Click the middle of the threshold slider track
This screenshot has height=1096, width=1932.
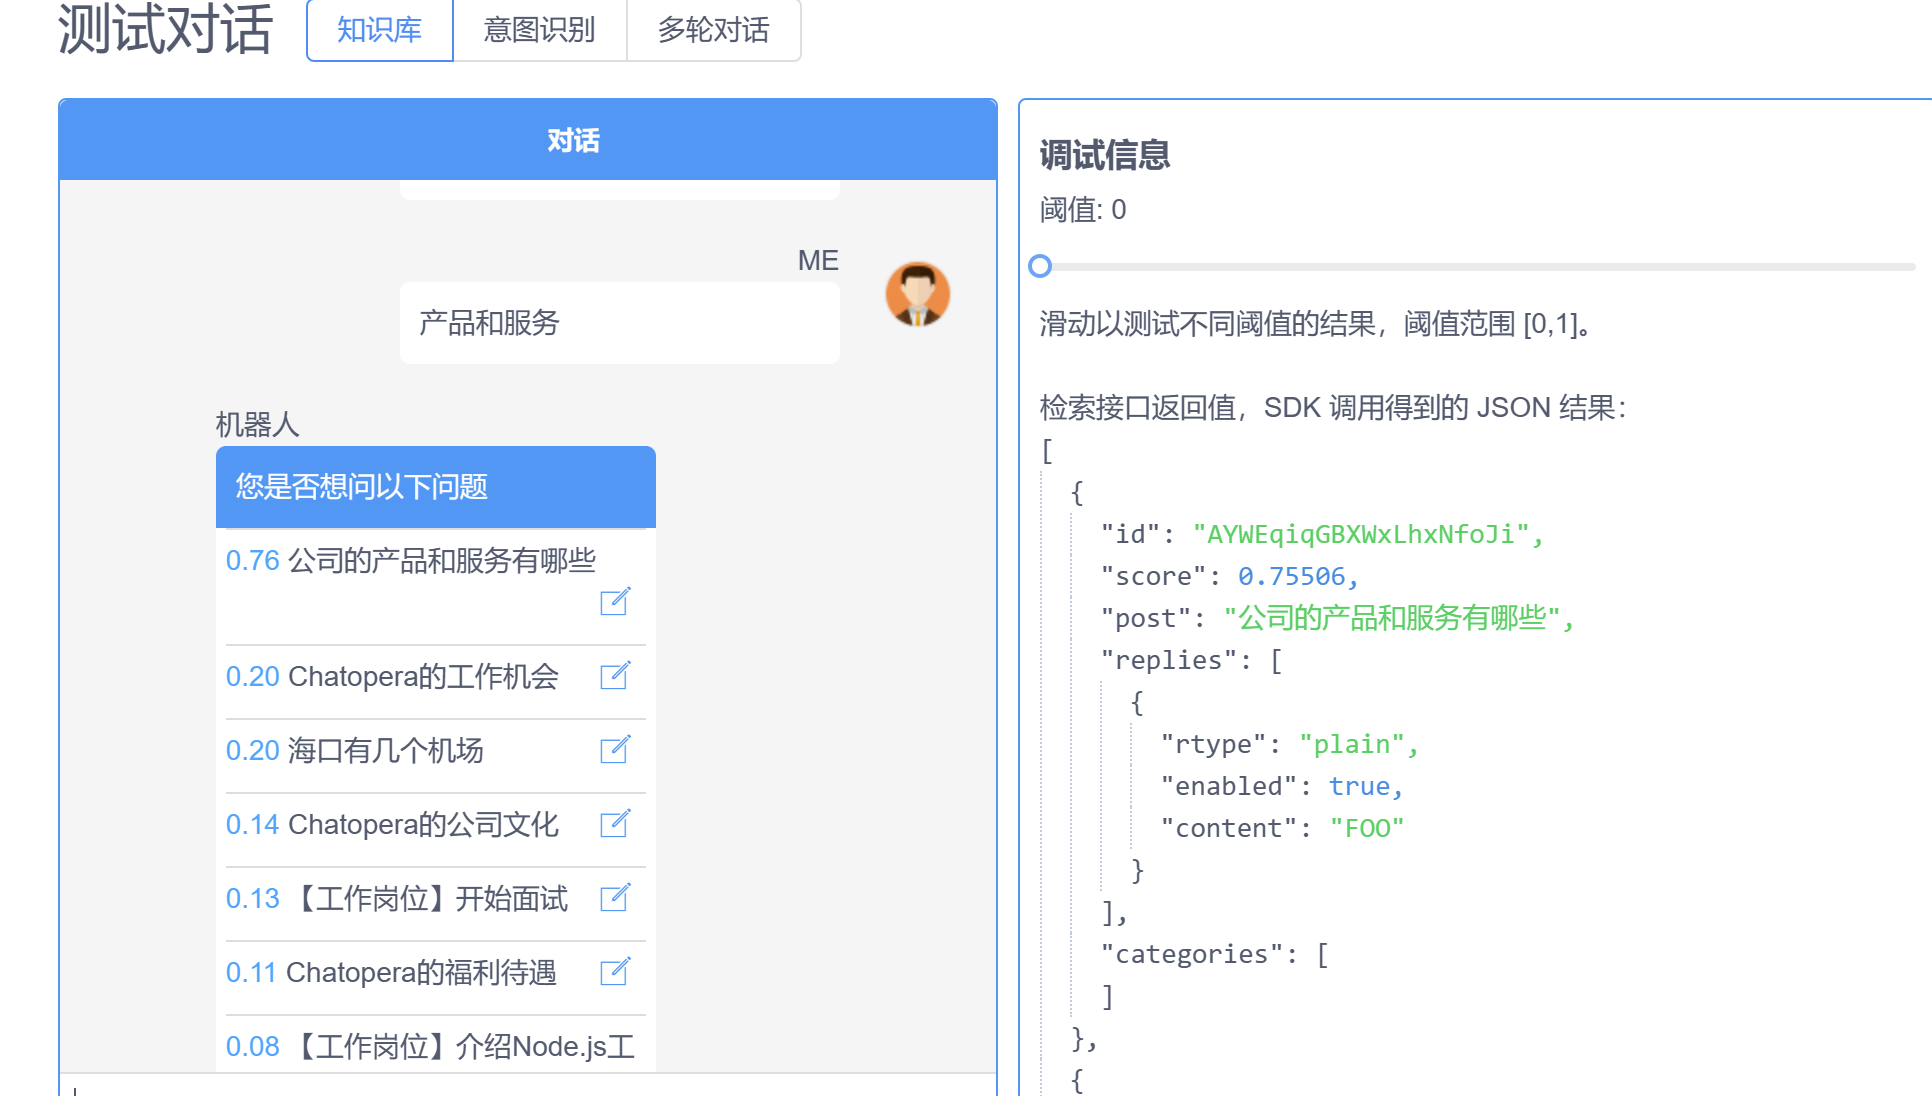[1477, 267]
